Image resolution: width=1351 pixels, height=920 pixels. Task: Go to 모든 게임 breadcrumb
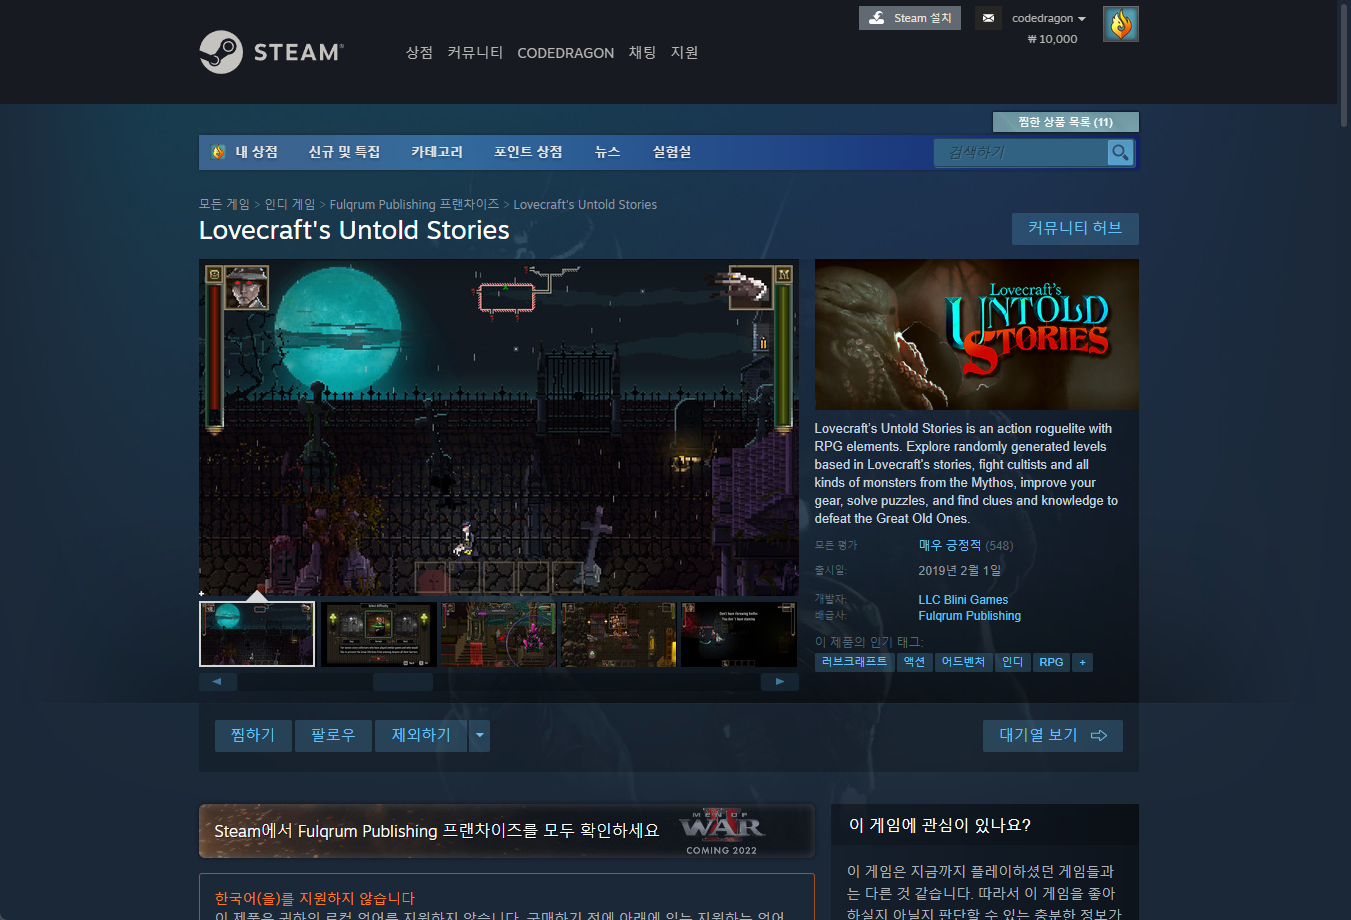tap(224, 204)
